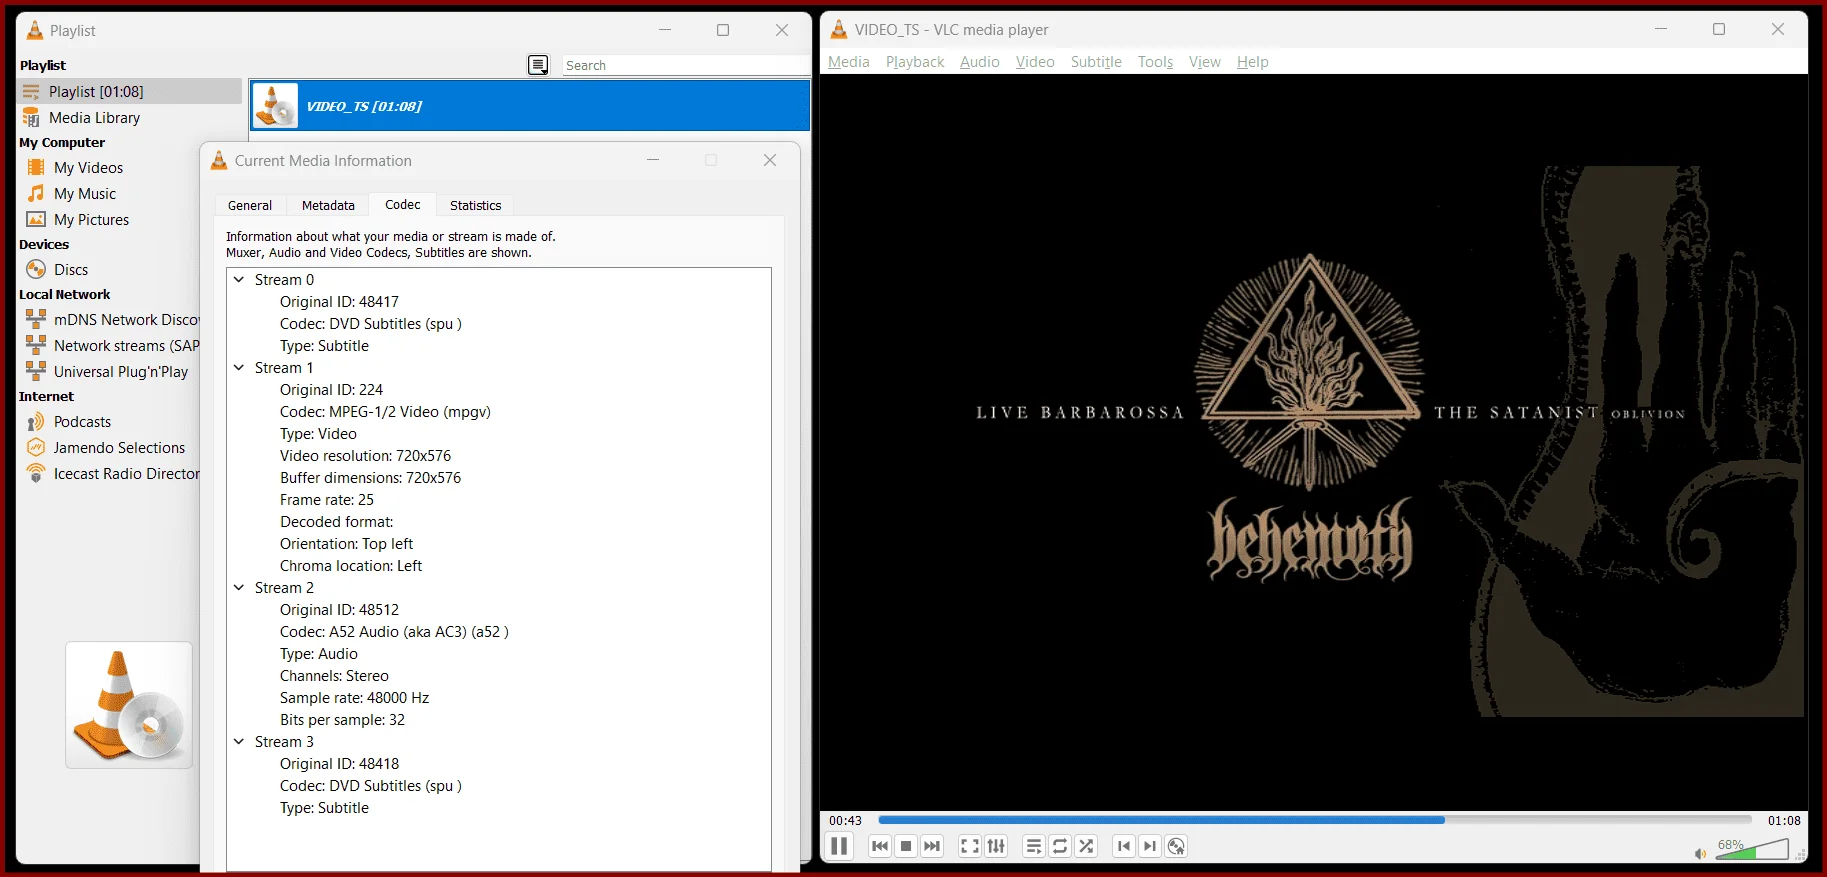Click the playlist Search field

pos(686,65)
